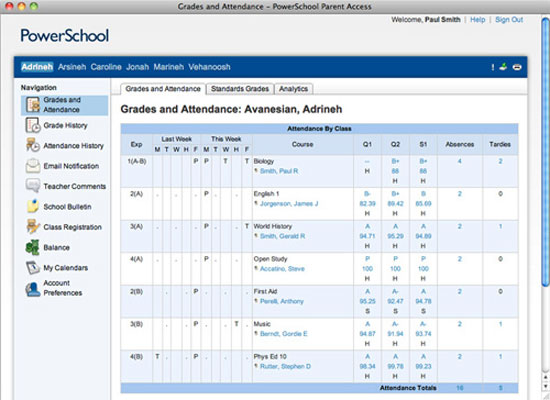Click teacher info icon beside Smith, Gerald R
550x400 pixels.
(256, 236)
